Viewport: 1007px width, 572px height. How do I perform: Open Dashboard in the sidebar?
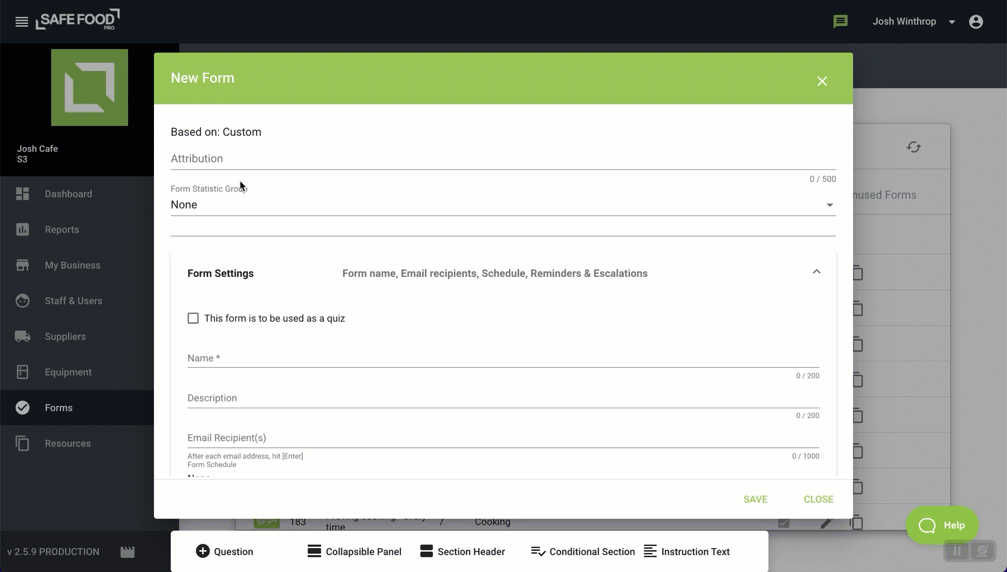coord(77,194)
